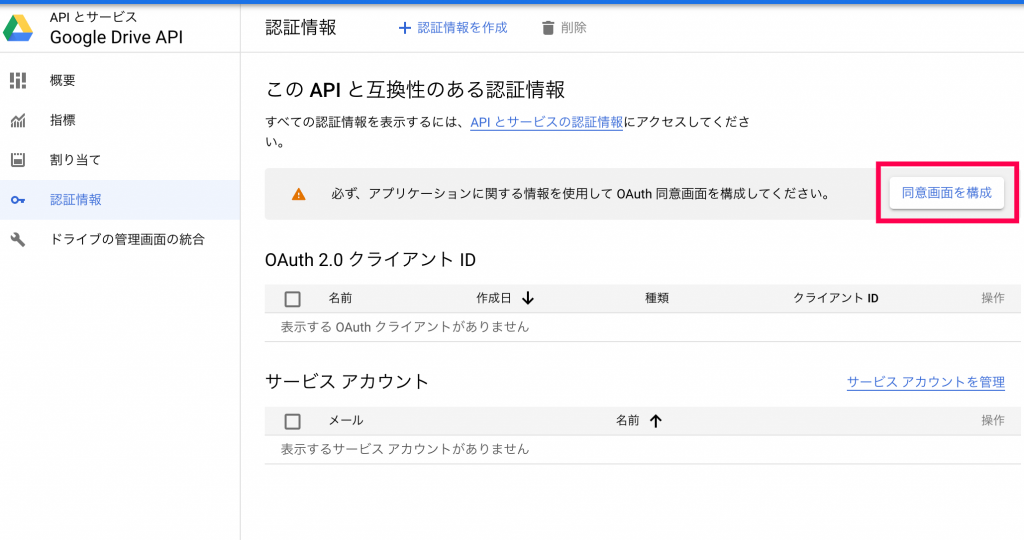
Task: Click the サービス アカウント heading
Action: point(347,381)
